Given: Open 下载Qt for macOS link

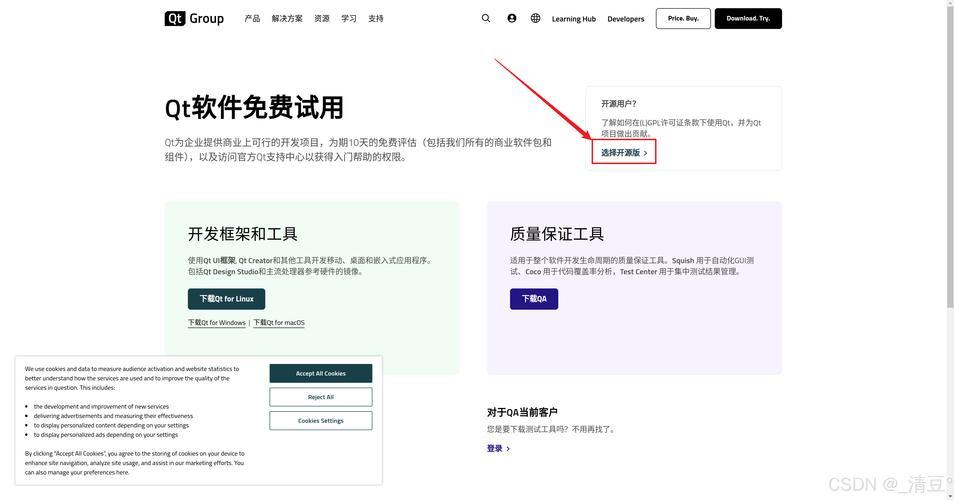Looking at the screenshot, I should pos(279,323).
